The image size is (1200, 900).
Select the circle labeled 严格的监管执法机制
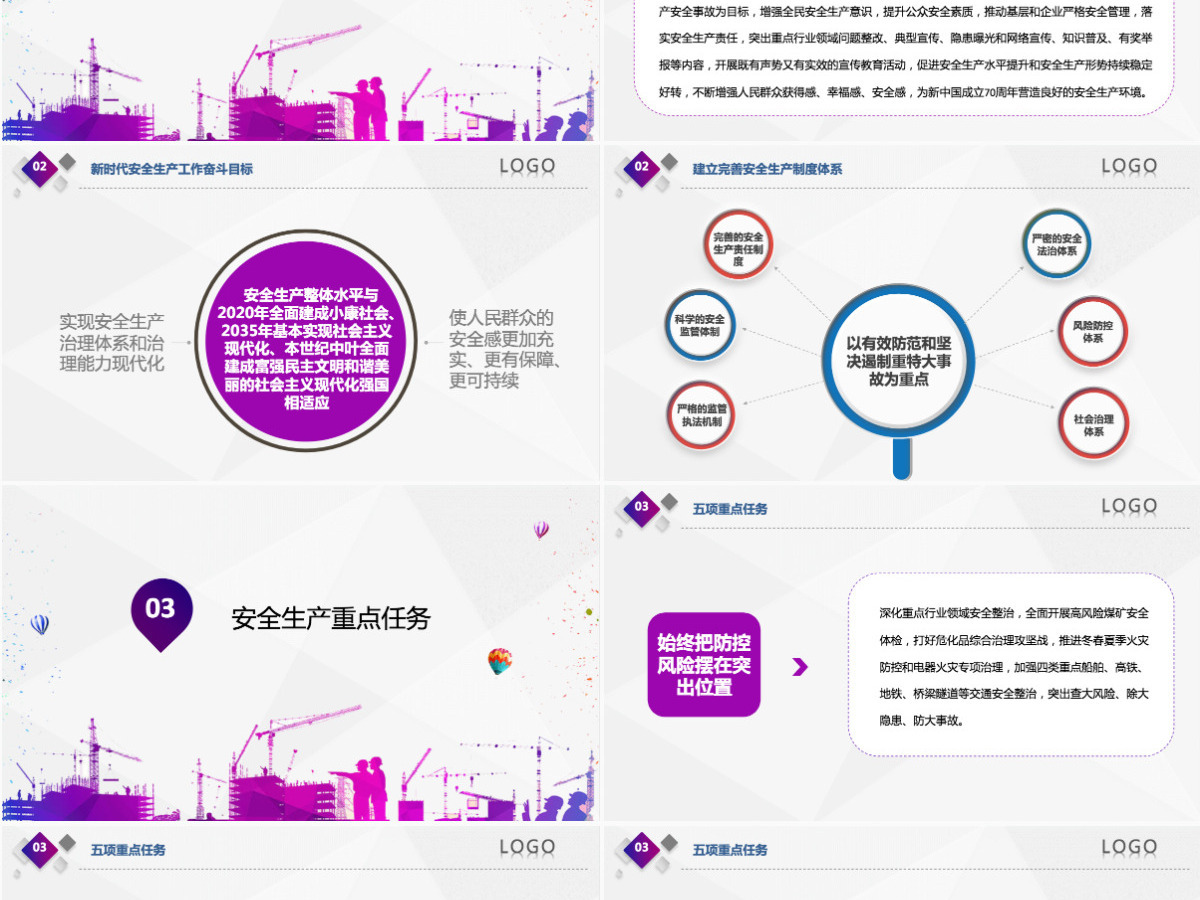pyautogui.click(x=701, y=415)
